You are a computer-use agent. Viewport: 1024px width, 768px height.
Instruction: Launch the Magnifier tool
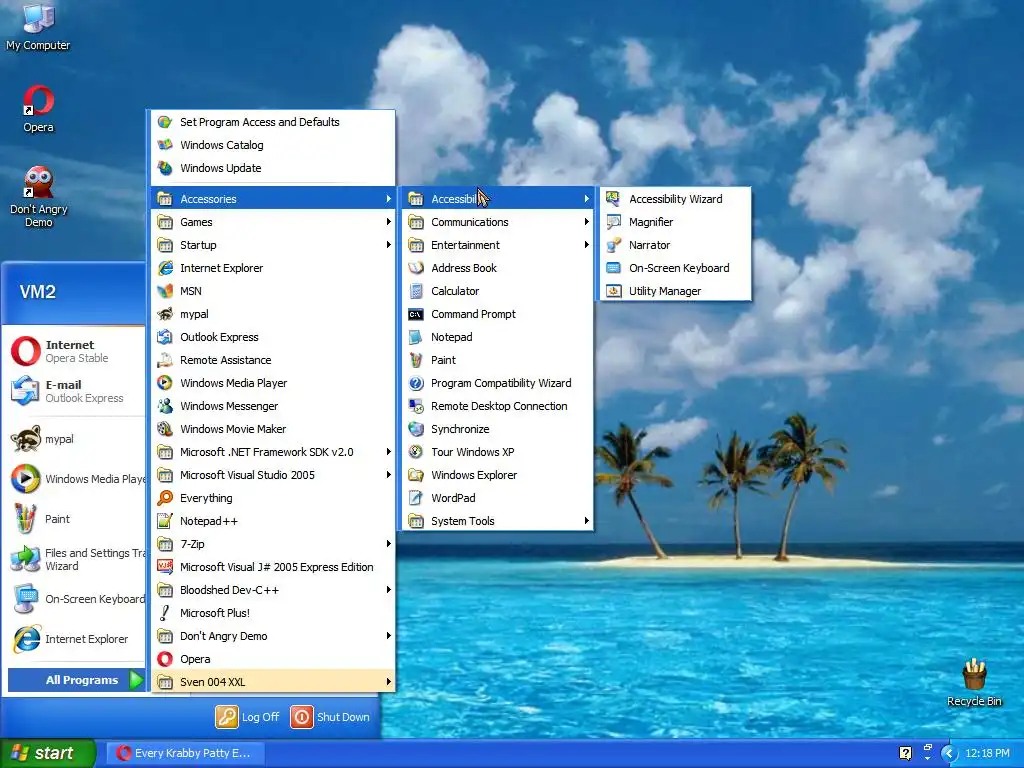675,222
